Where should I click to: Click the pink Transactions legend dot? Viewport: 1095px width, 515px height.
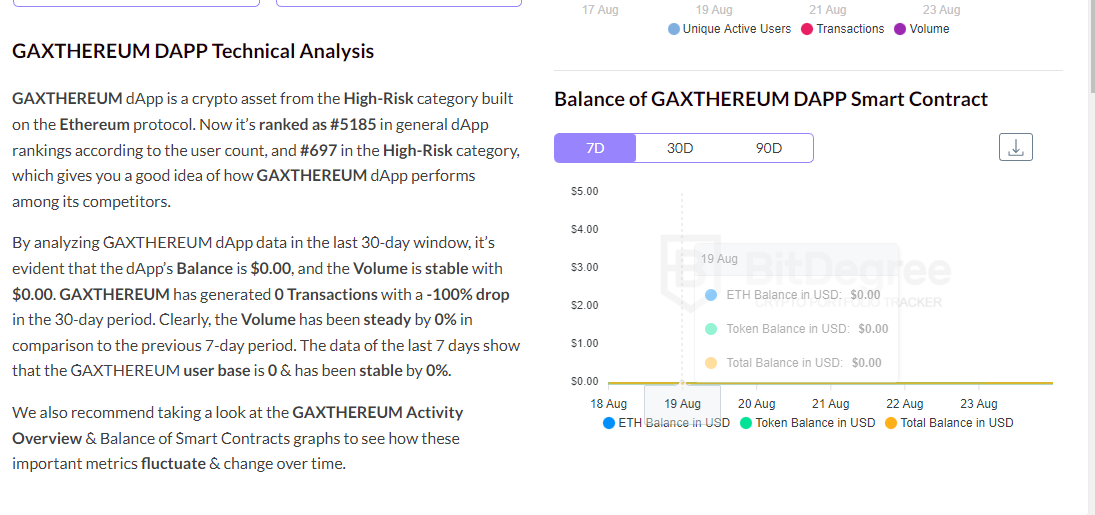pos(807,29)
